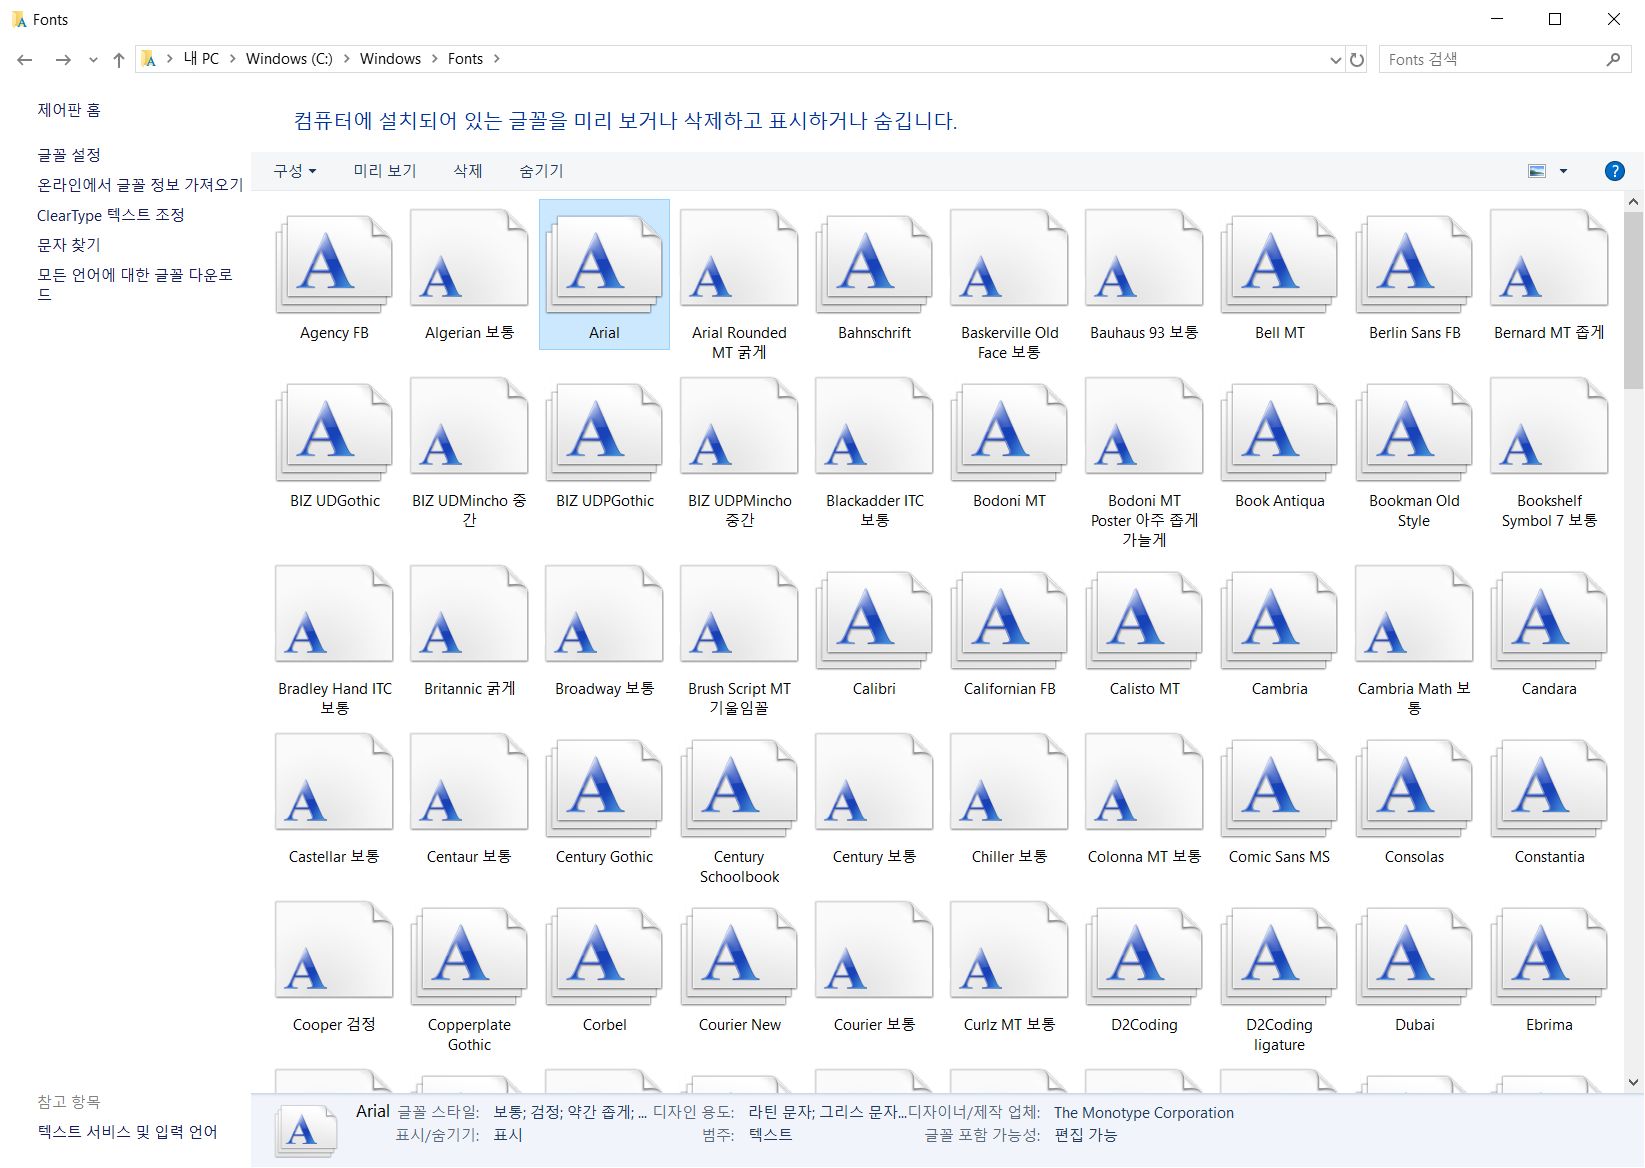Select the Calibri font family icon

point(874,618)
